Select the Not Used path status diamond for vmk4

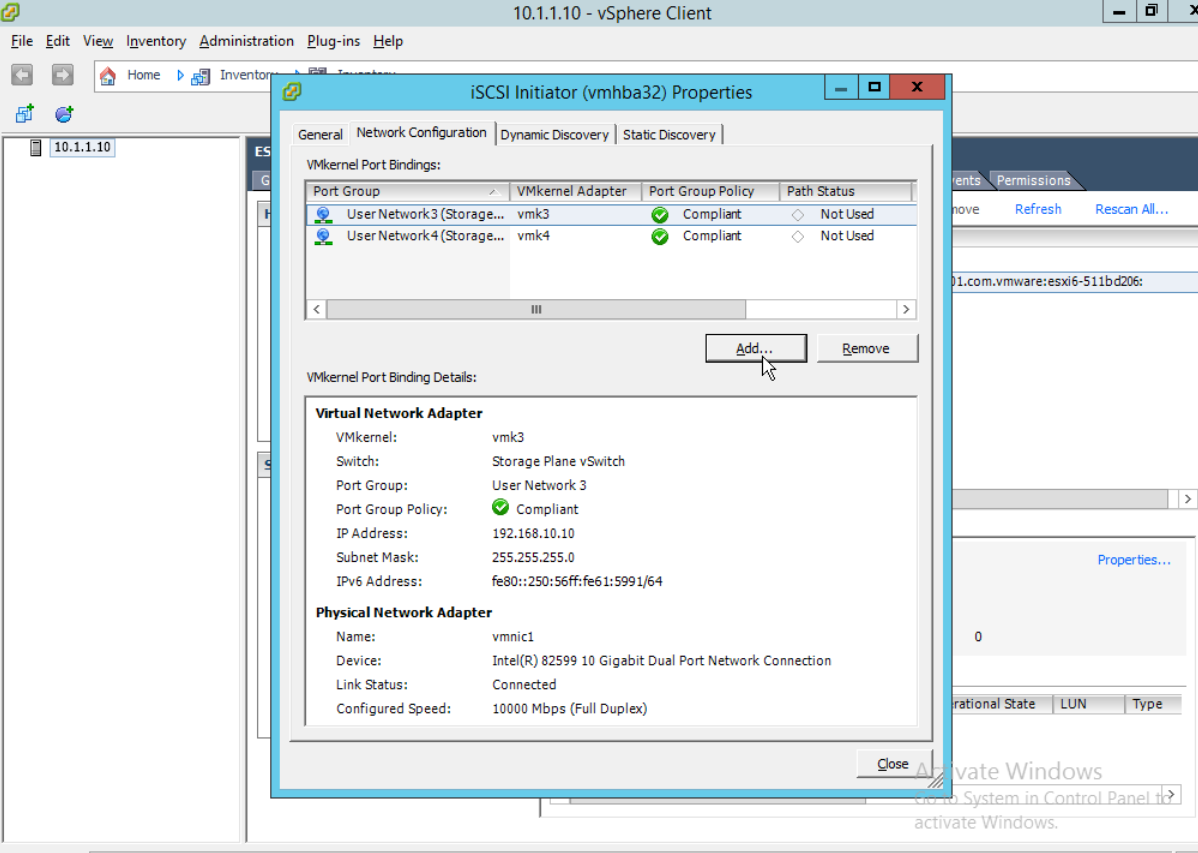coord(797,235)
